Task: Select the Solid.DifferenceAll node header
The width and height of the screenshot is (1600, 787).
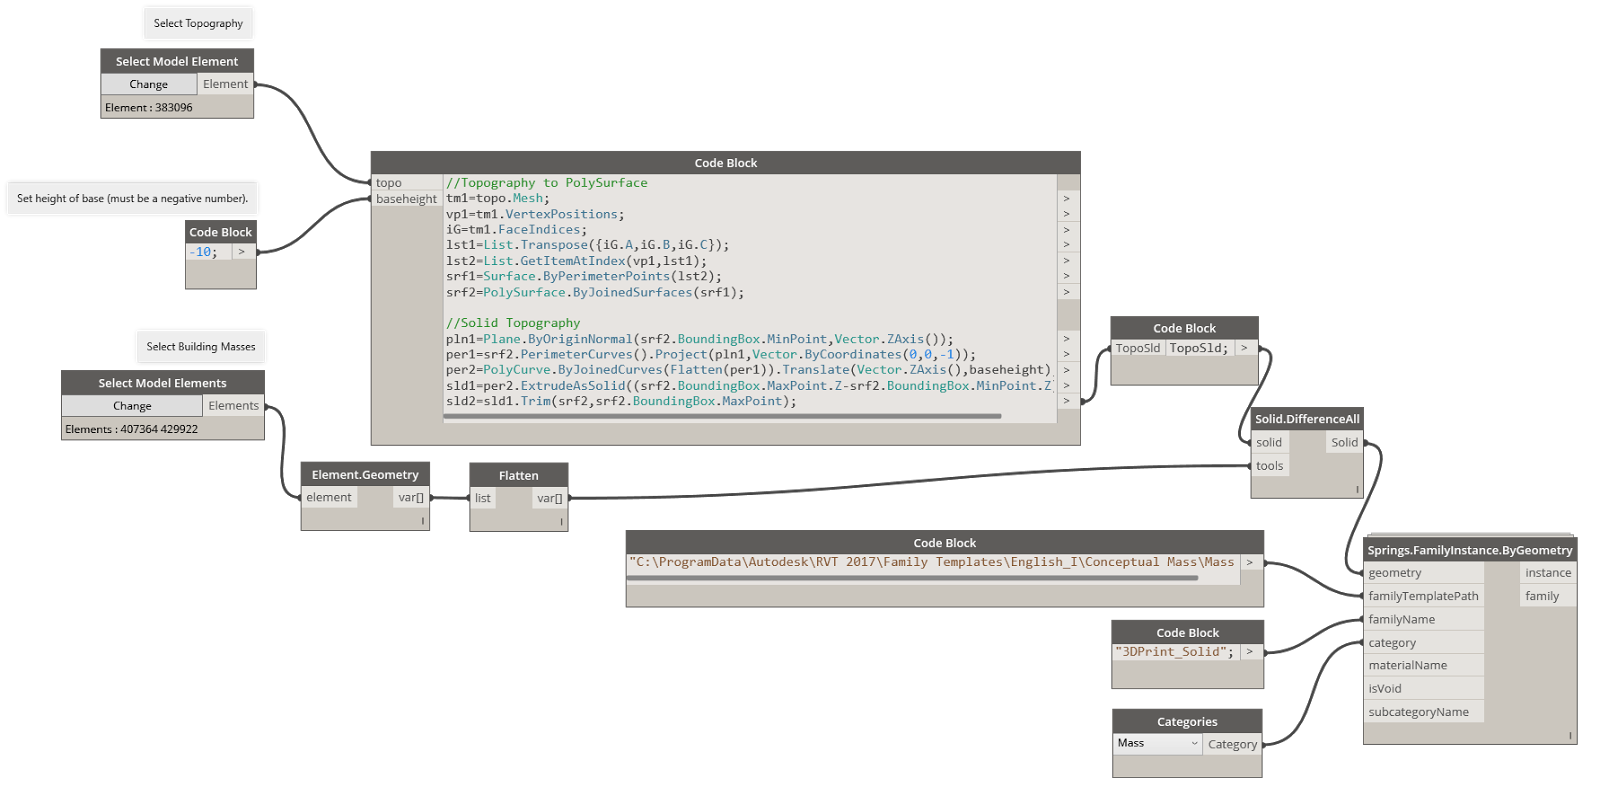Action: (x=1307, y=419)
